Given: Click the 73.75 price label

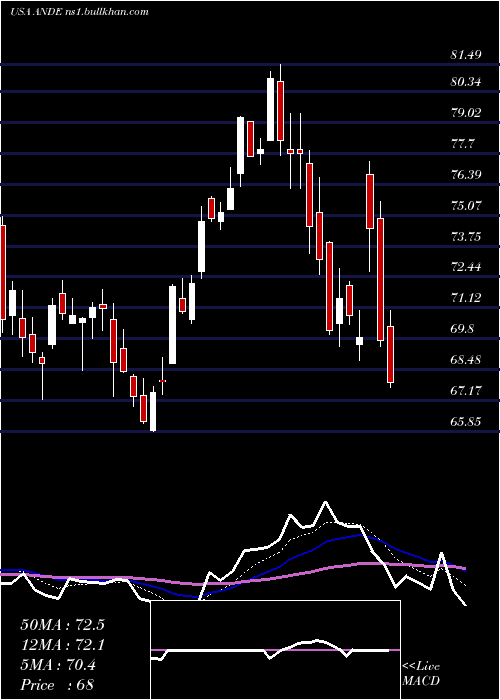Looking at the screenshot, I should [466, 237].
